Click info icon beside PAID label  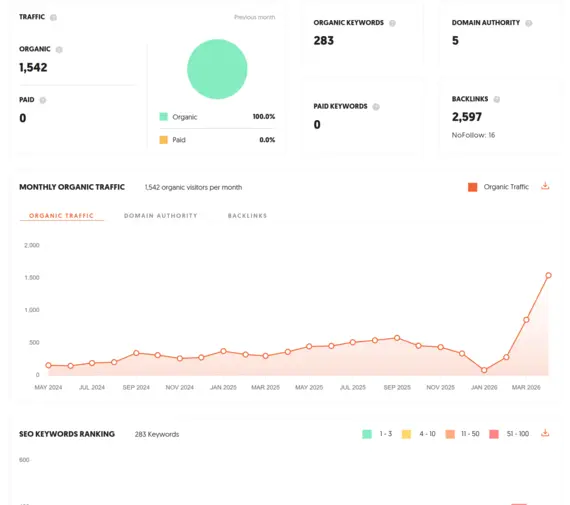[x=43, y=100]
